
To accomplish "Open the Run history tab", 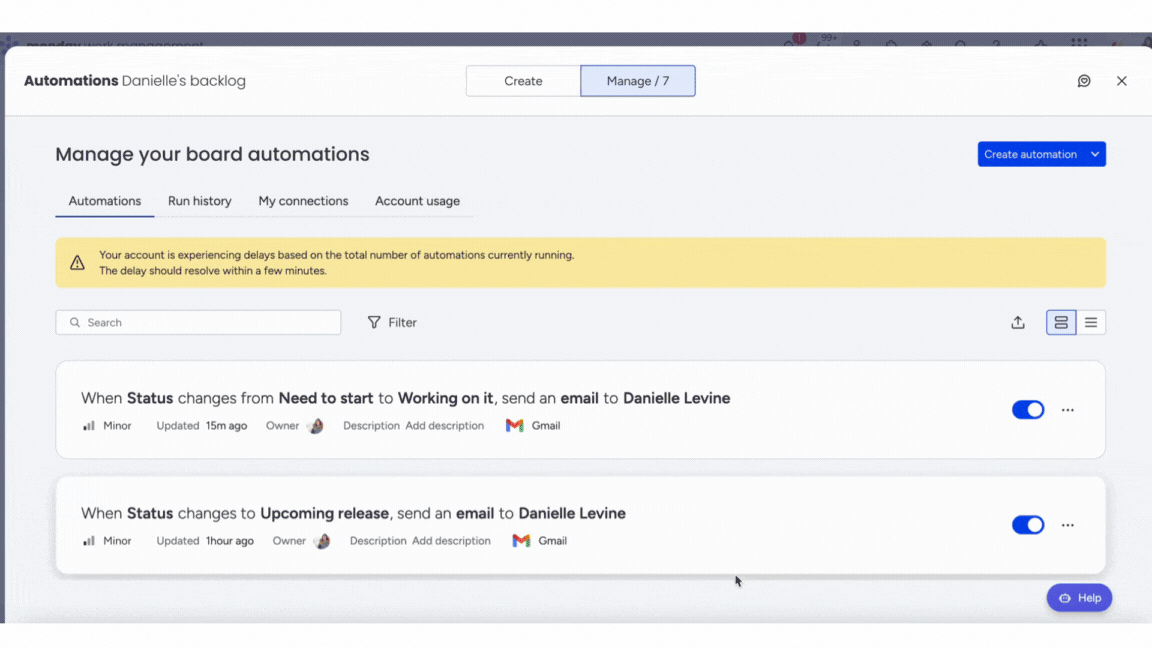I will pos(200,201).
